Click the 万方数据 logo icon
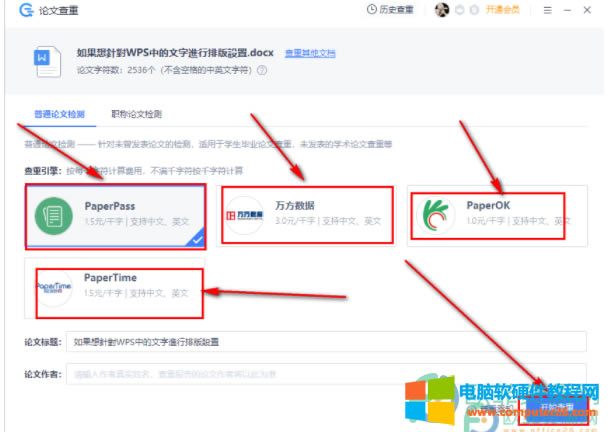The width and height of the screenshot is (609, 432). click(x=245, y=215)
